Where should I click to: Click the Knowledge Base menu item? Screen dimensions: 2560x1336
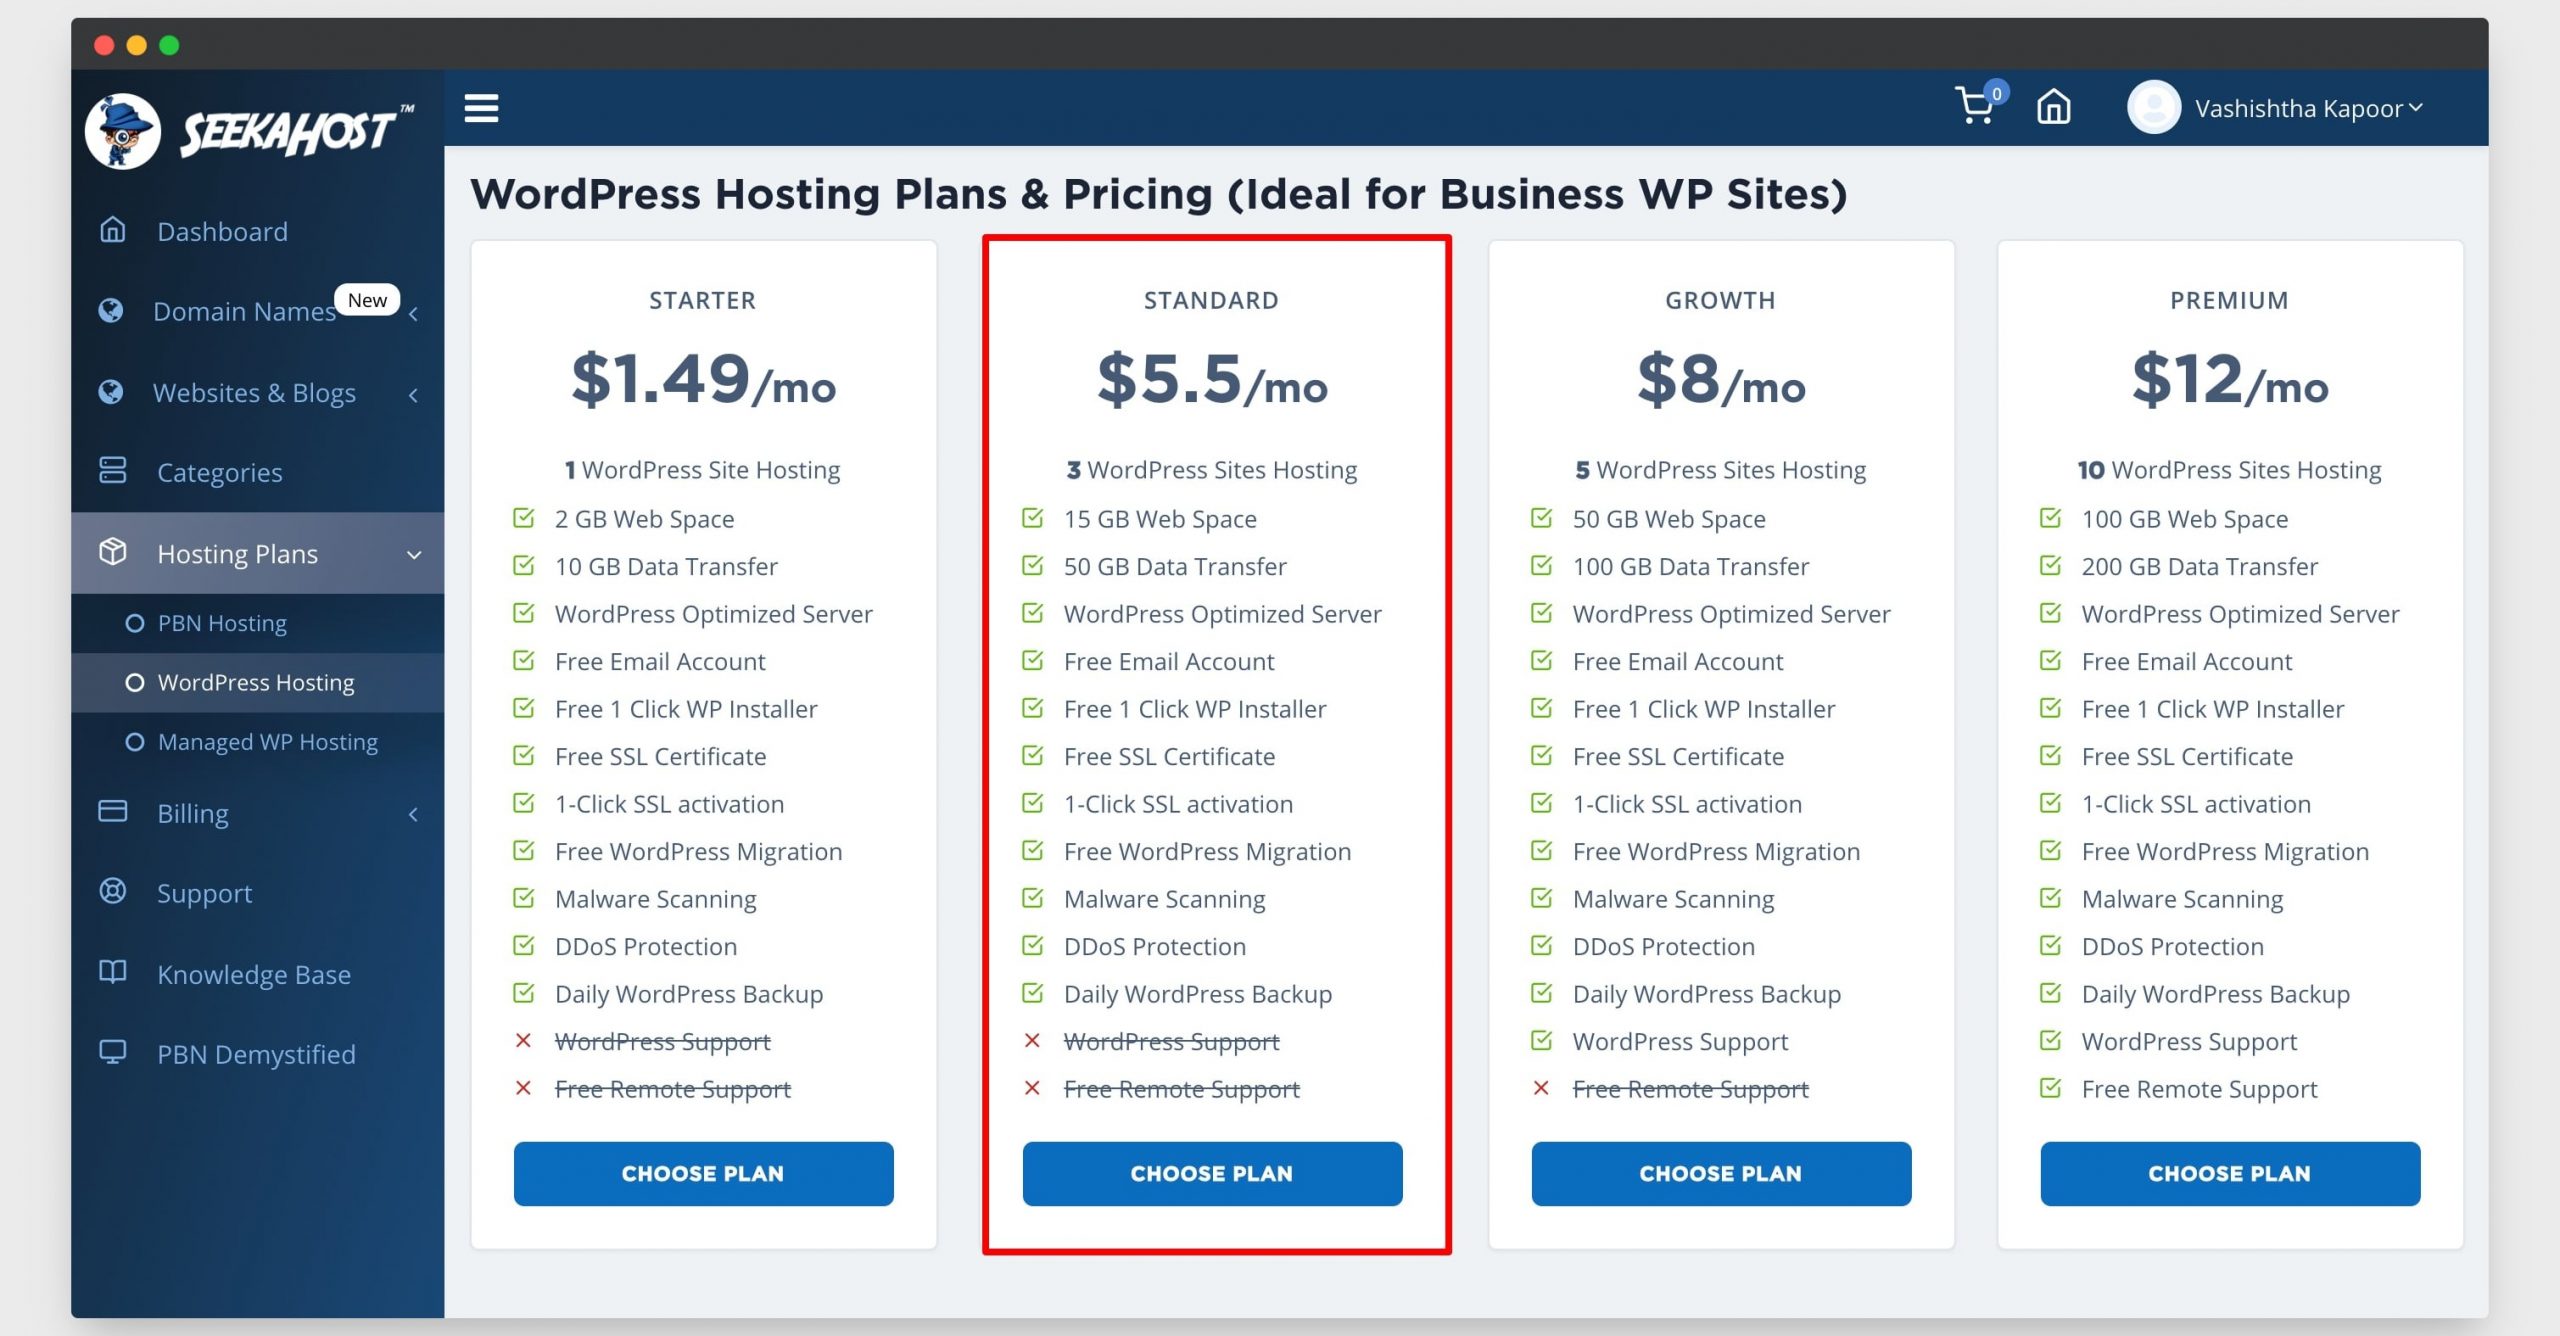click(x=256, y=974)
